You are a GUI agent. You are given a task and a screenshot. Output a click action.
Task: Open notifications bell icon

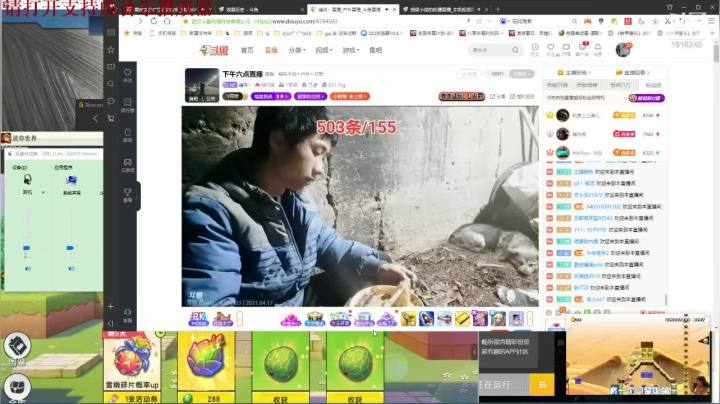(597, 49)
